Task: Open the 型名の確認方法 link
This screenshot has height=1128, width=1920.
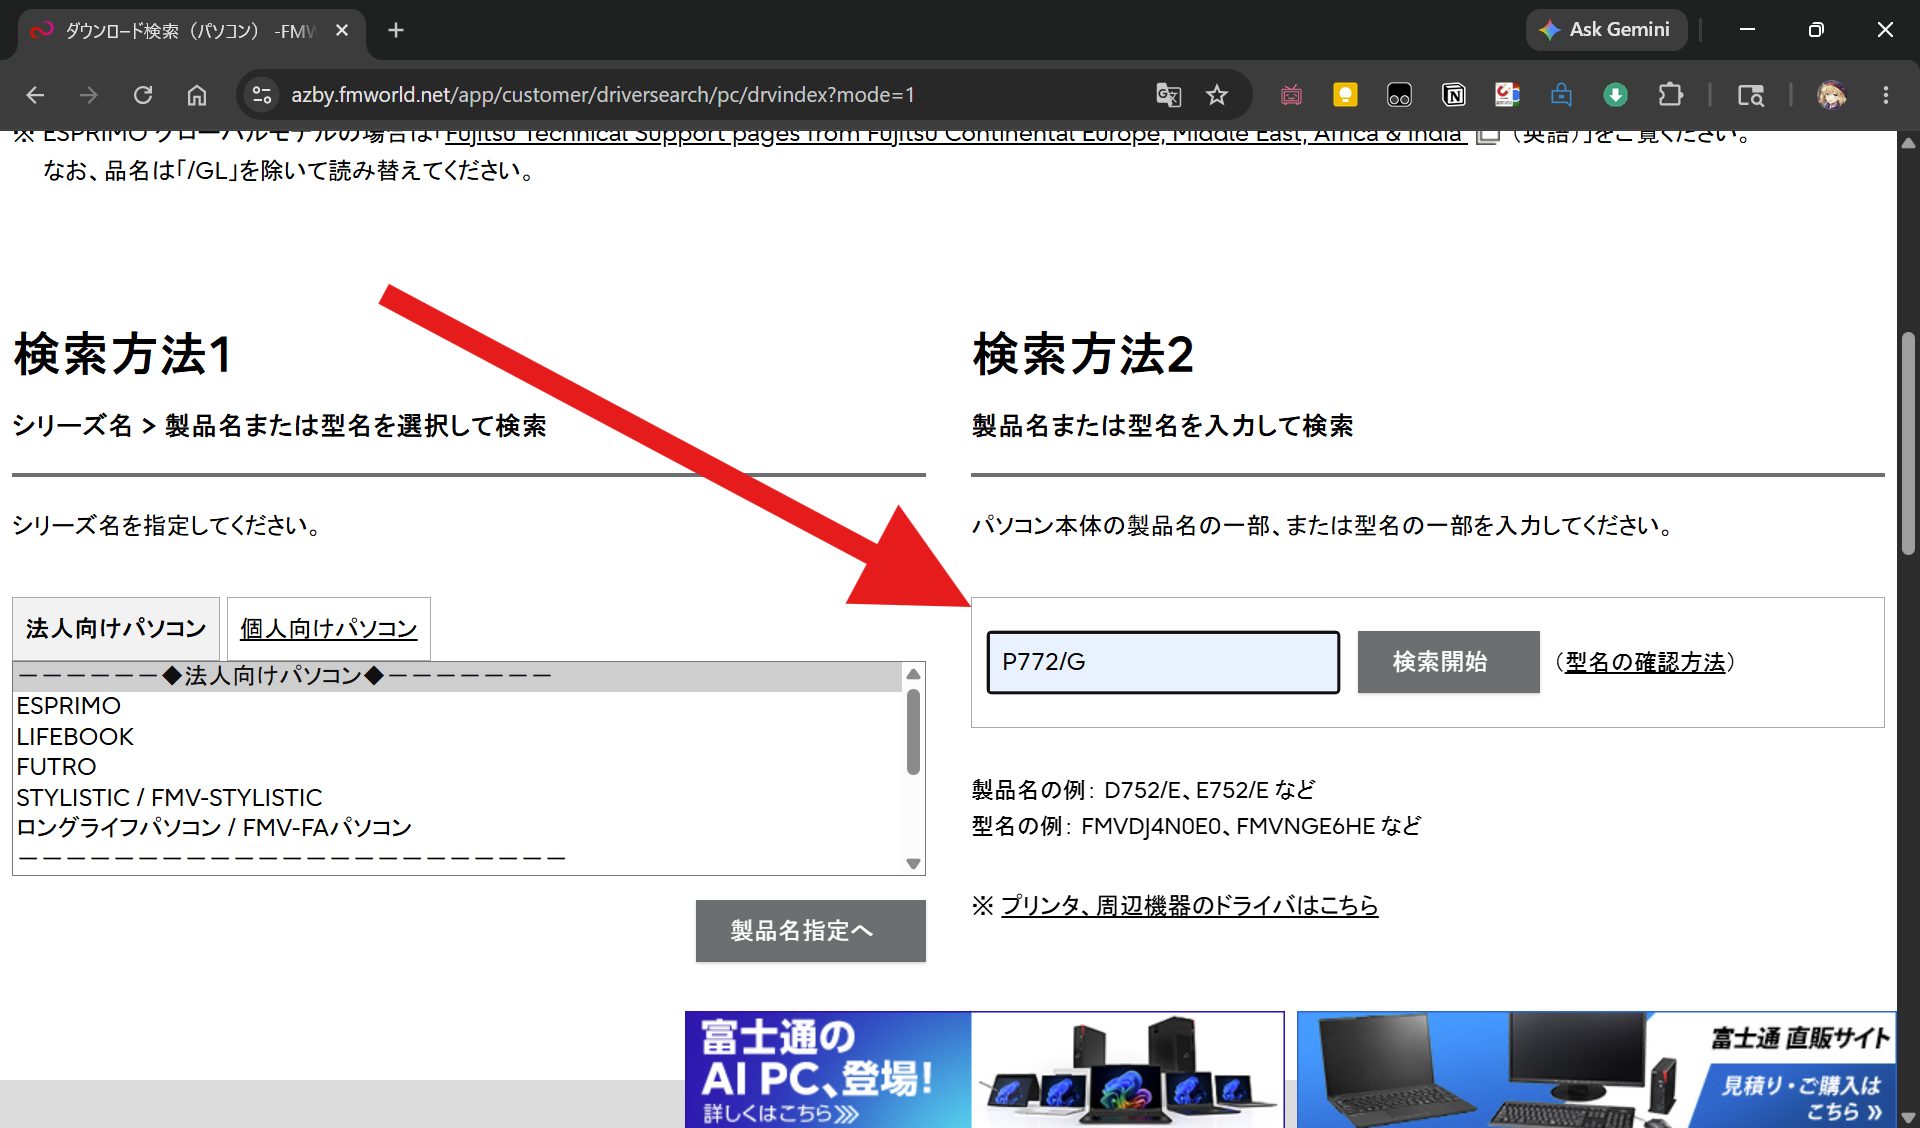Action: tap(1645, 662)
